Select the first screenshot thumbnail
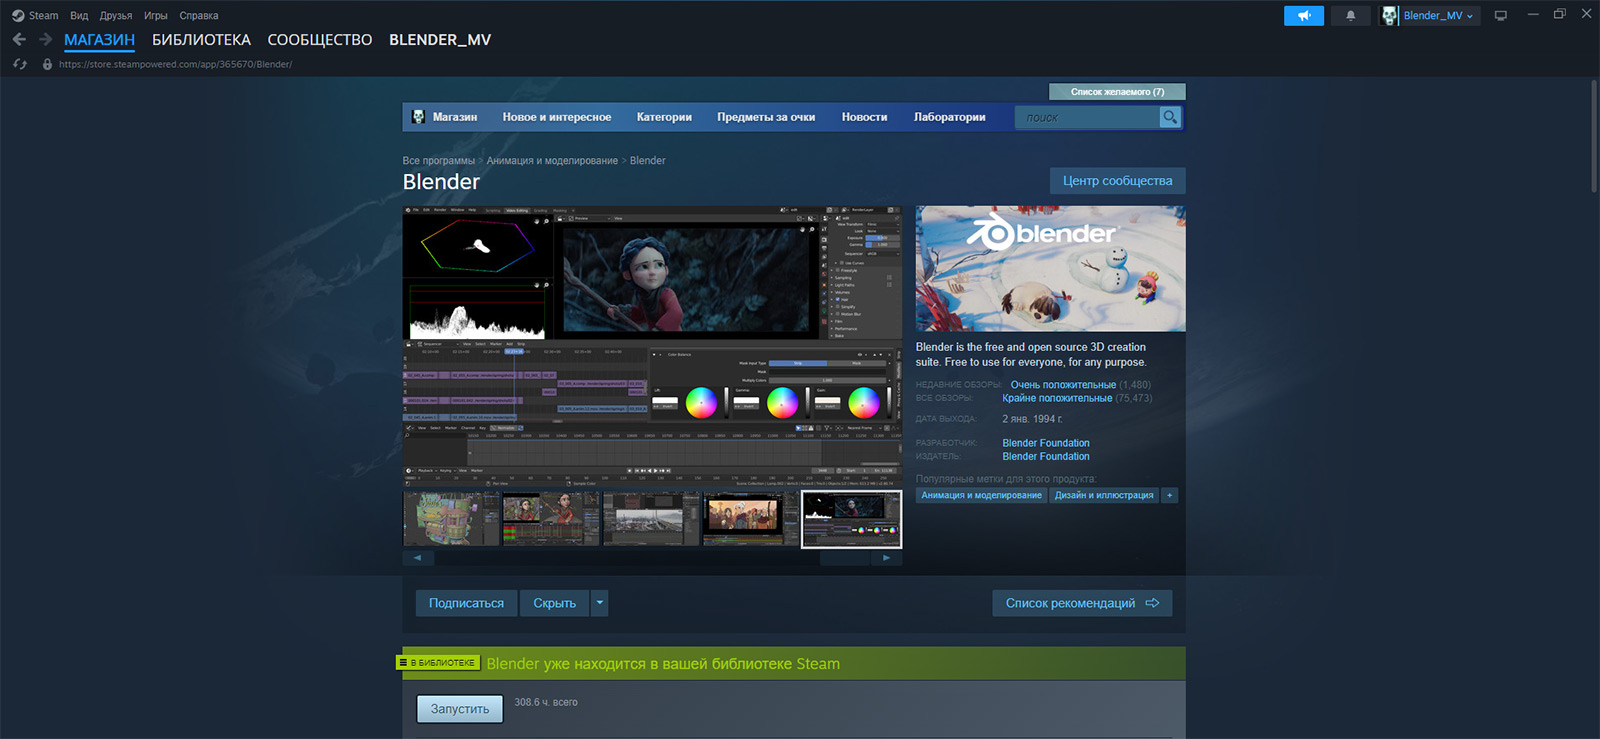1600x739 pixels. tap(451, 519)
